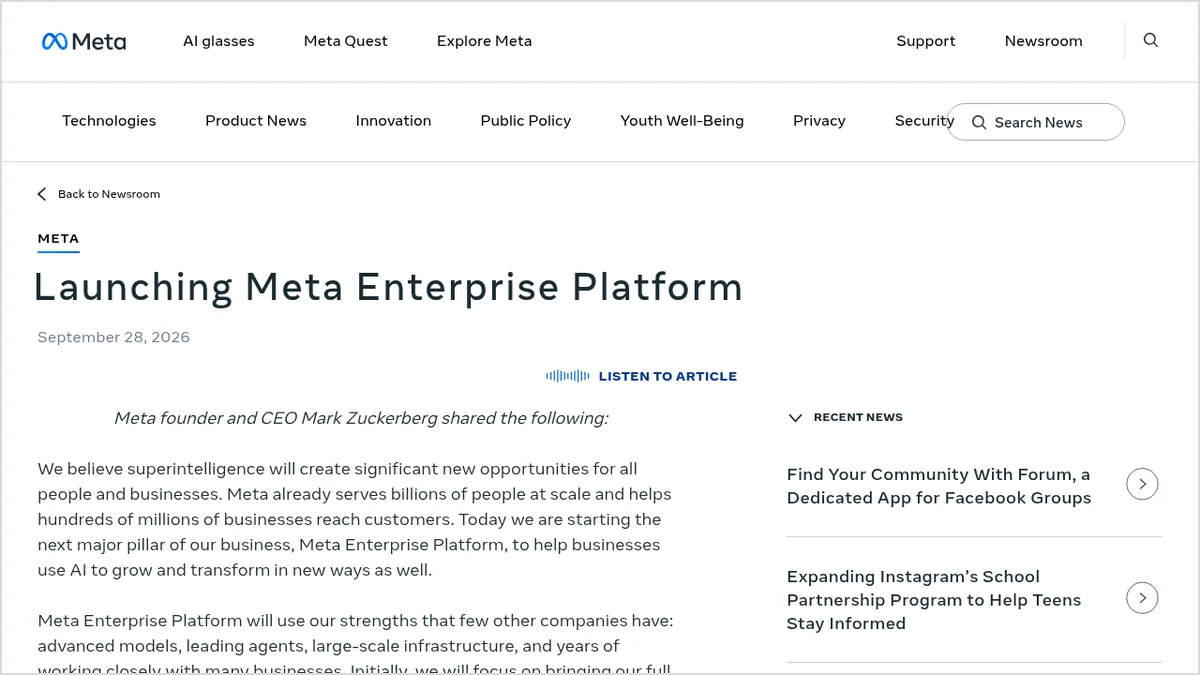The height and width of the screenshot is (675, 1200).
Task: Collapse the Recent News chevron
Action: tap(796, 418)
